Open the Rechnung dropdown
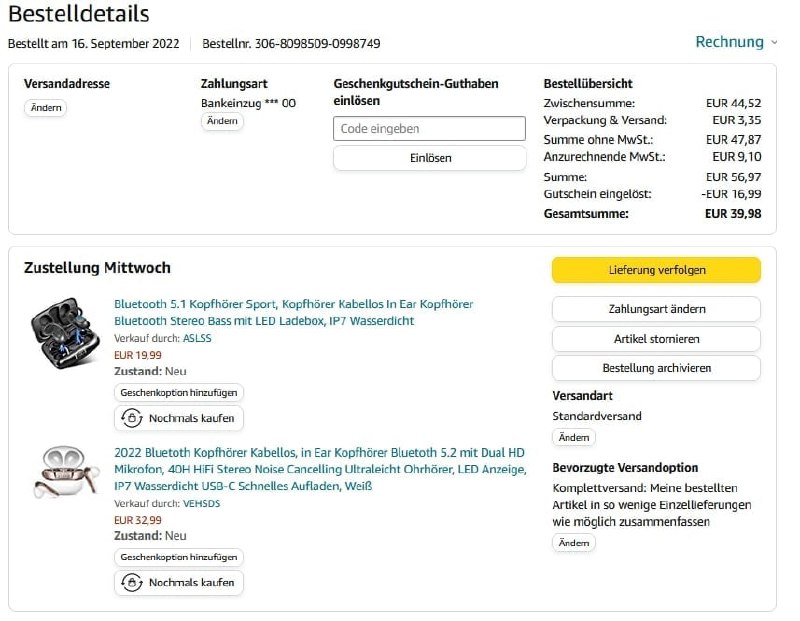Screen dimensions: 800x621 [x=736, y=42]
